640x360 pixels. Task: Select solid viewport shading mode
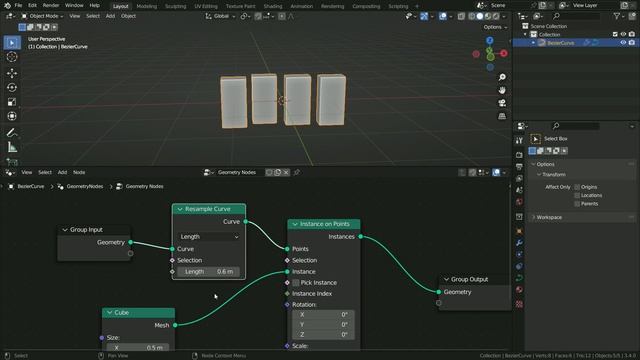[480, 16]
